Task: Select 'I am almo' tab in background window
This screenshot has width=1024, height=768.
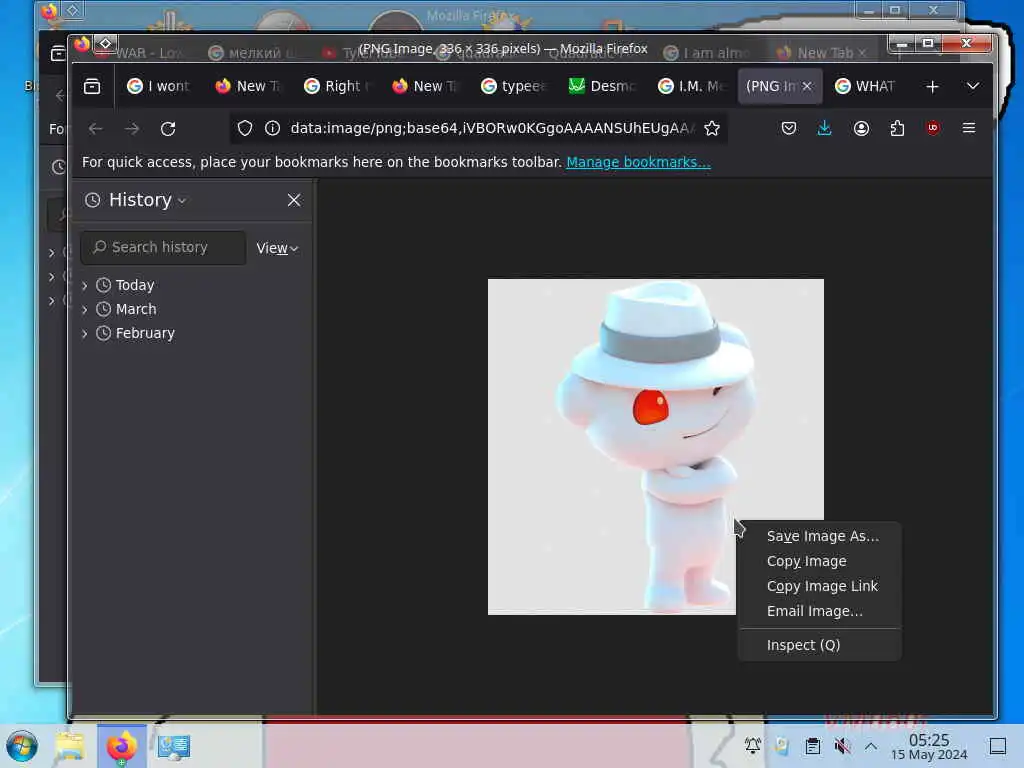Action: coord(706,53)
